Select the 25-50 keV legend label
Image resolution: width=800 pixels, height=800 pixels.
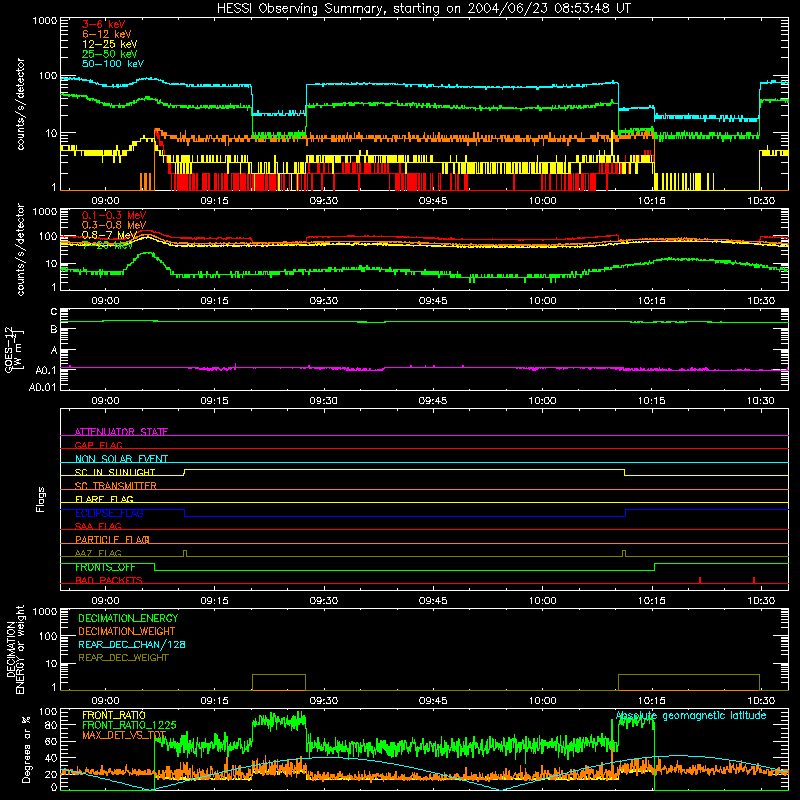point(109,54)
